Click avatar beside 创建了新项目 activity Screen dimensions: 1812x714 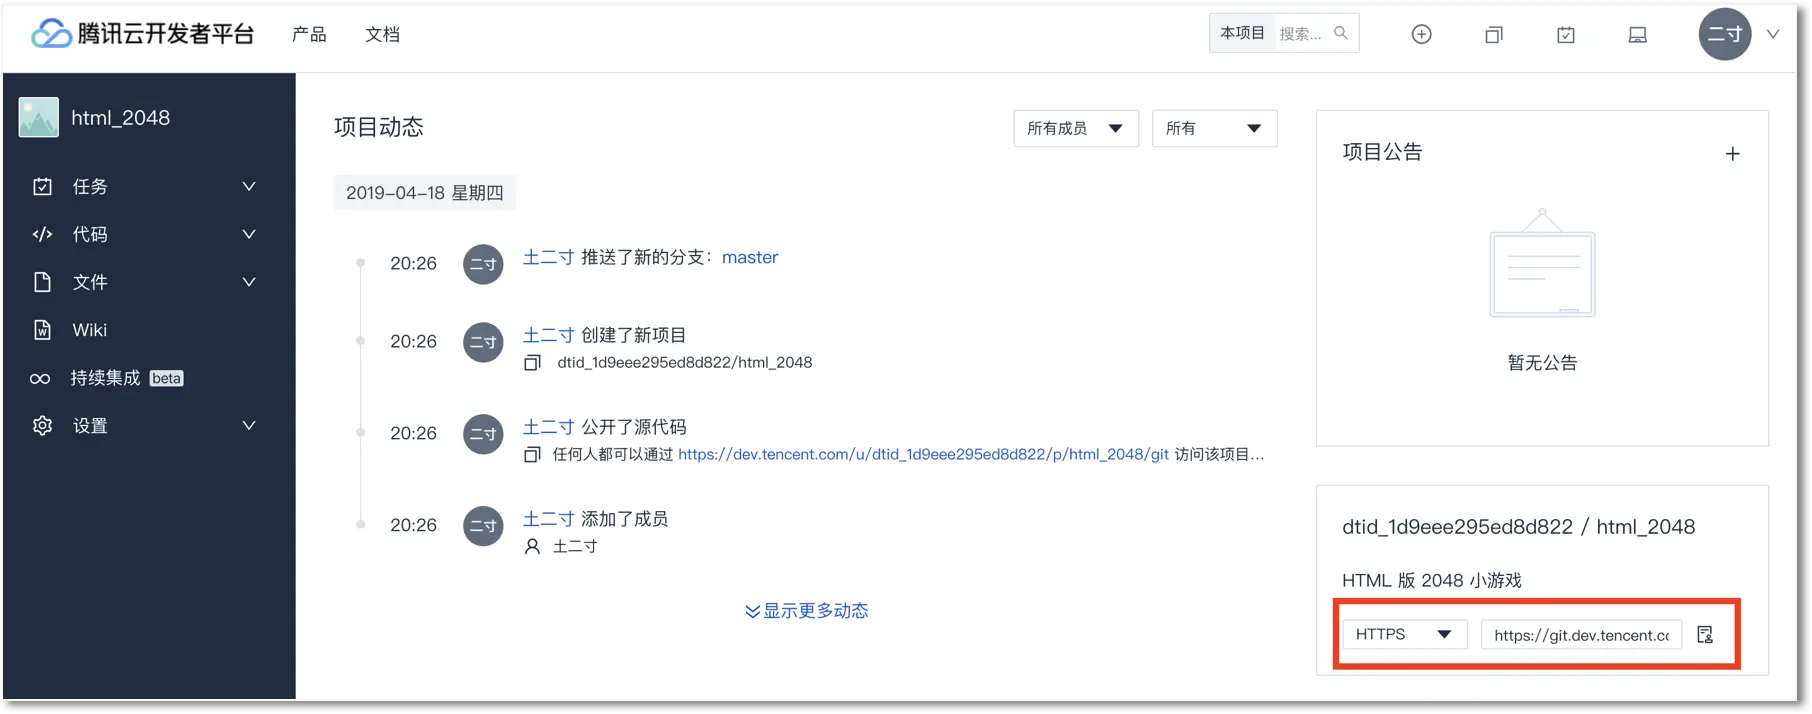pos(483,342)
